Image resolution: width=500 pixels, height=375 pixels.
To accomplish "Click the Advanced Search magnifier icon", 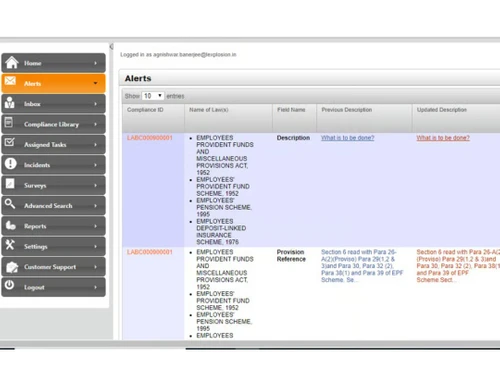I will 10,204.
